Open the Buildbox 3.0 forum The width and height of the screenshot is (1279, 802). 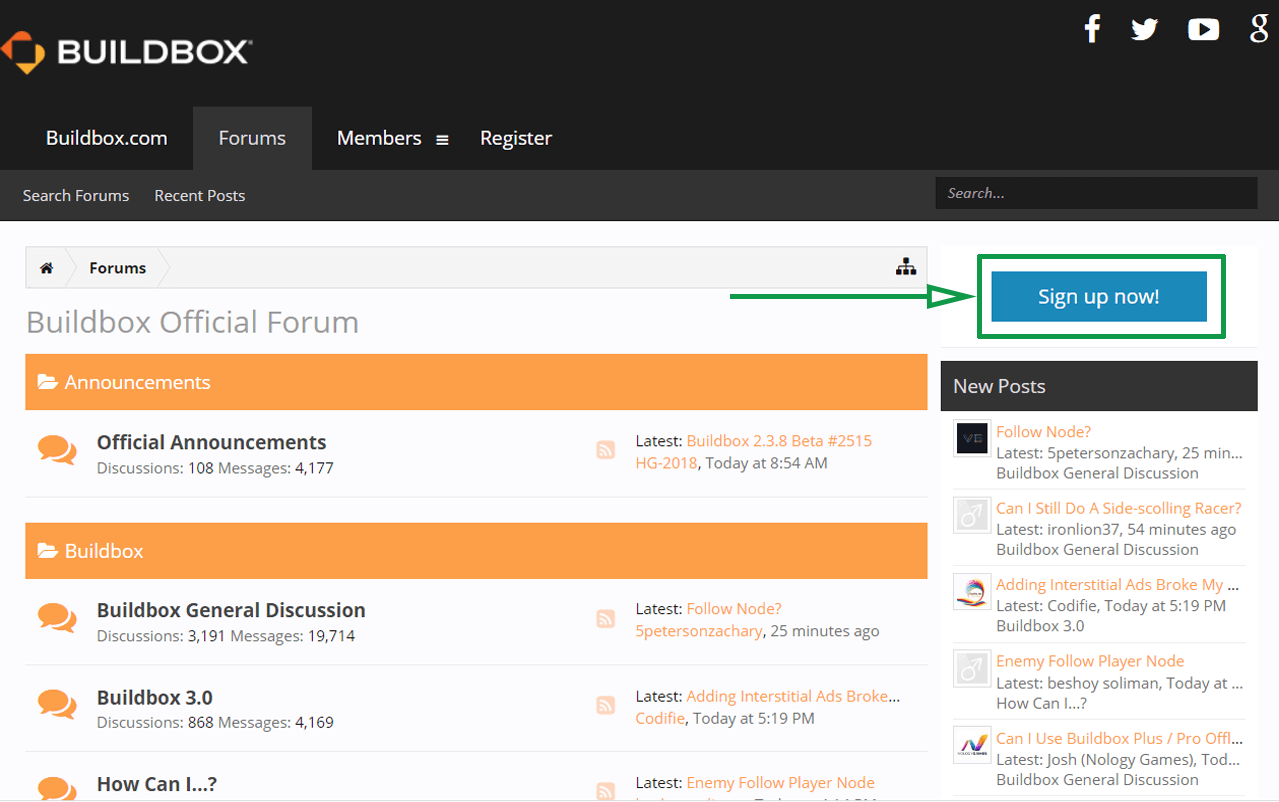point(155,697)
